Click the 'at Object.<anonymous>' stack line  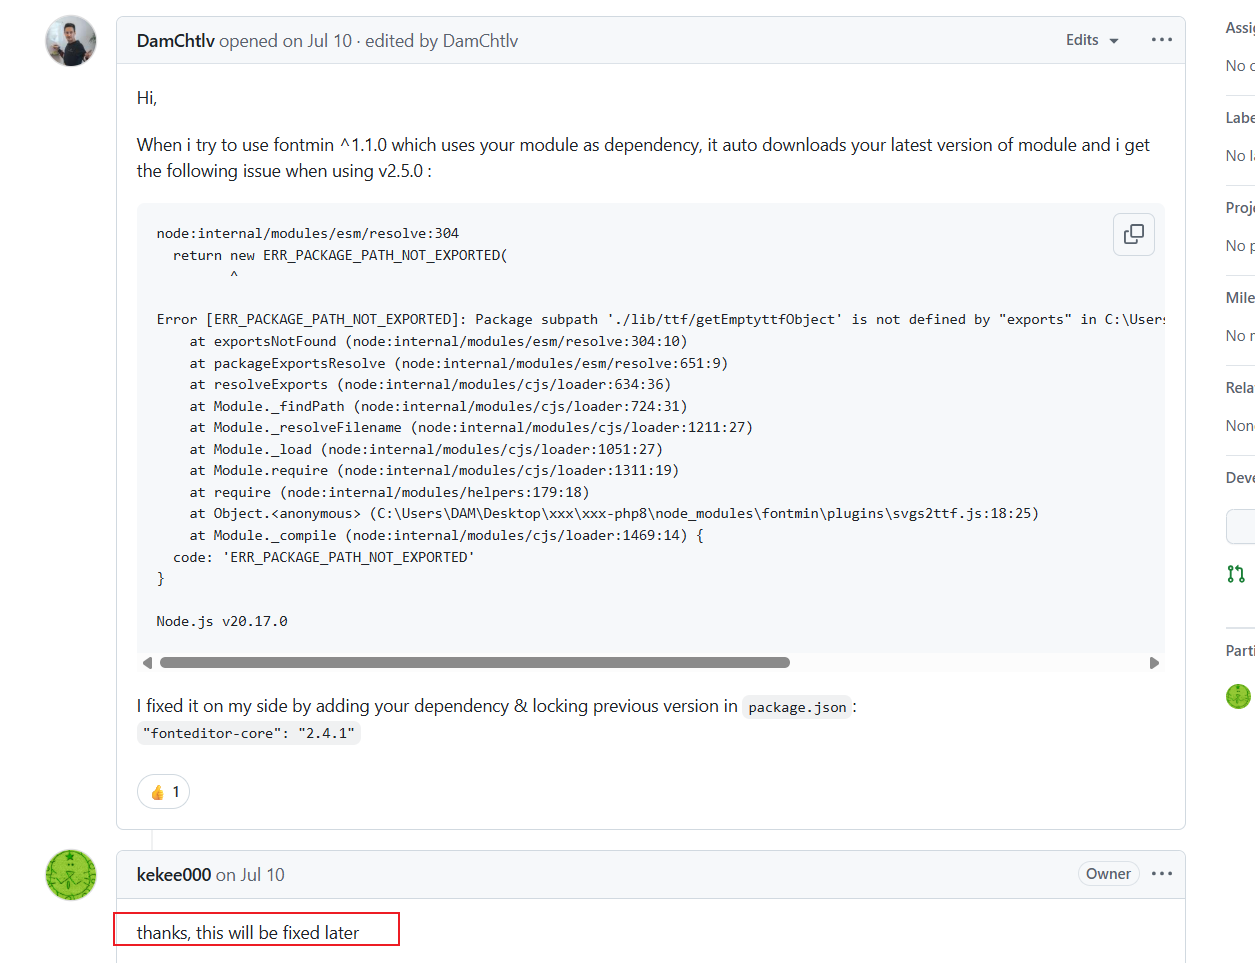(615, 513)
